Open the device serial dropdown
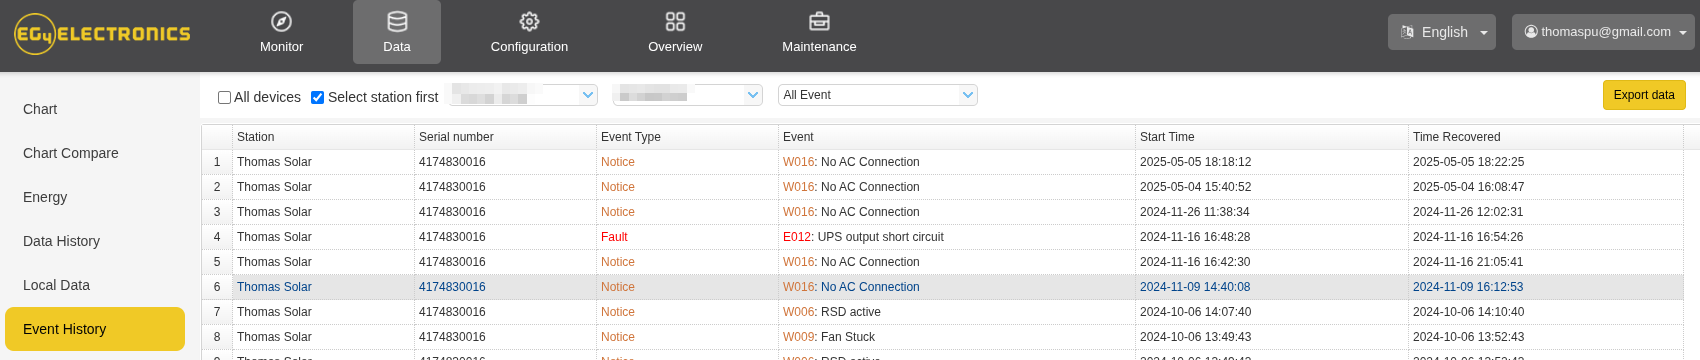1700x360 pixels. 688,95
